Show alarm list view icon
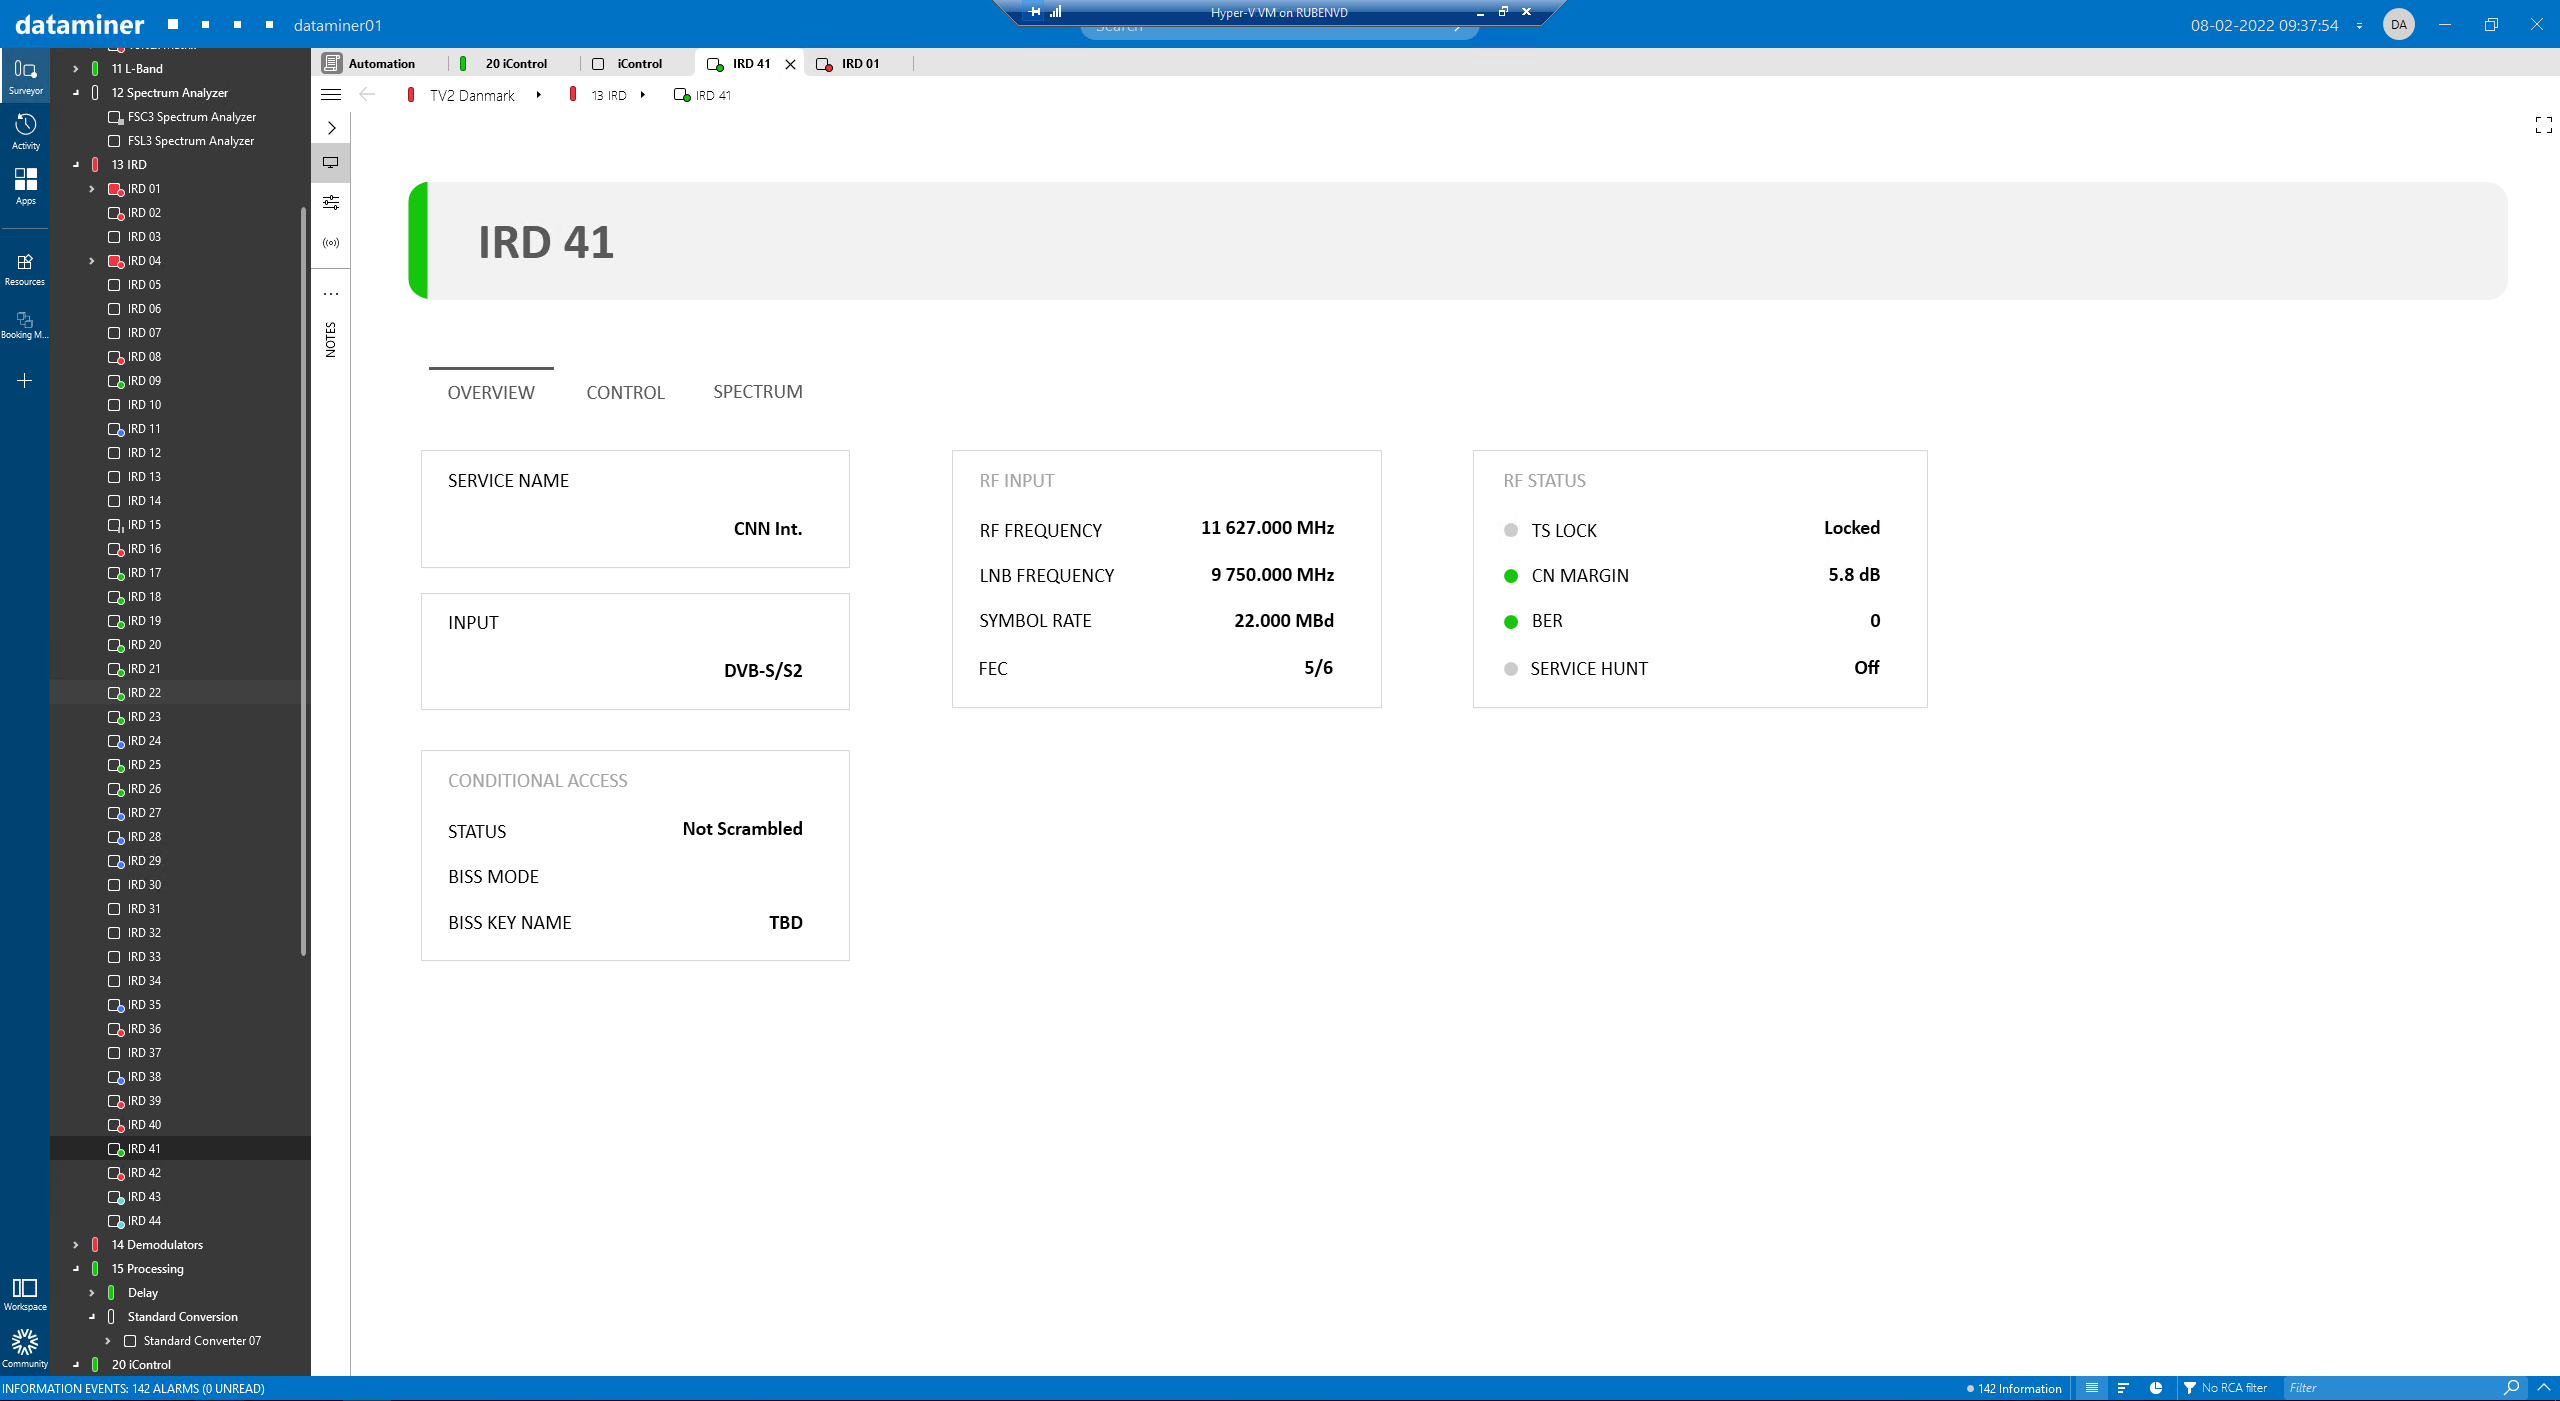This screenshot has width=2560, height=1401. pyautogui.click(x=2092, y=1388)
